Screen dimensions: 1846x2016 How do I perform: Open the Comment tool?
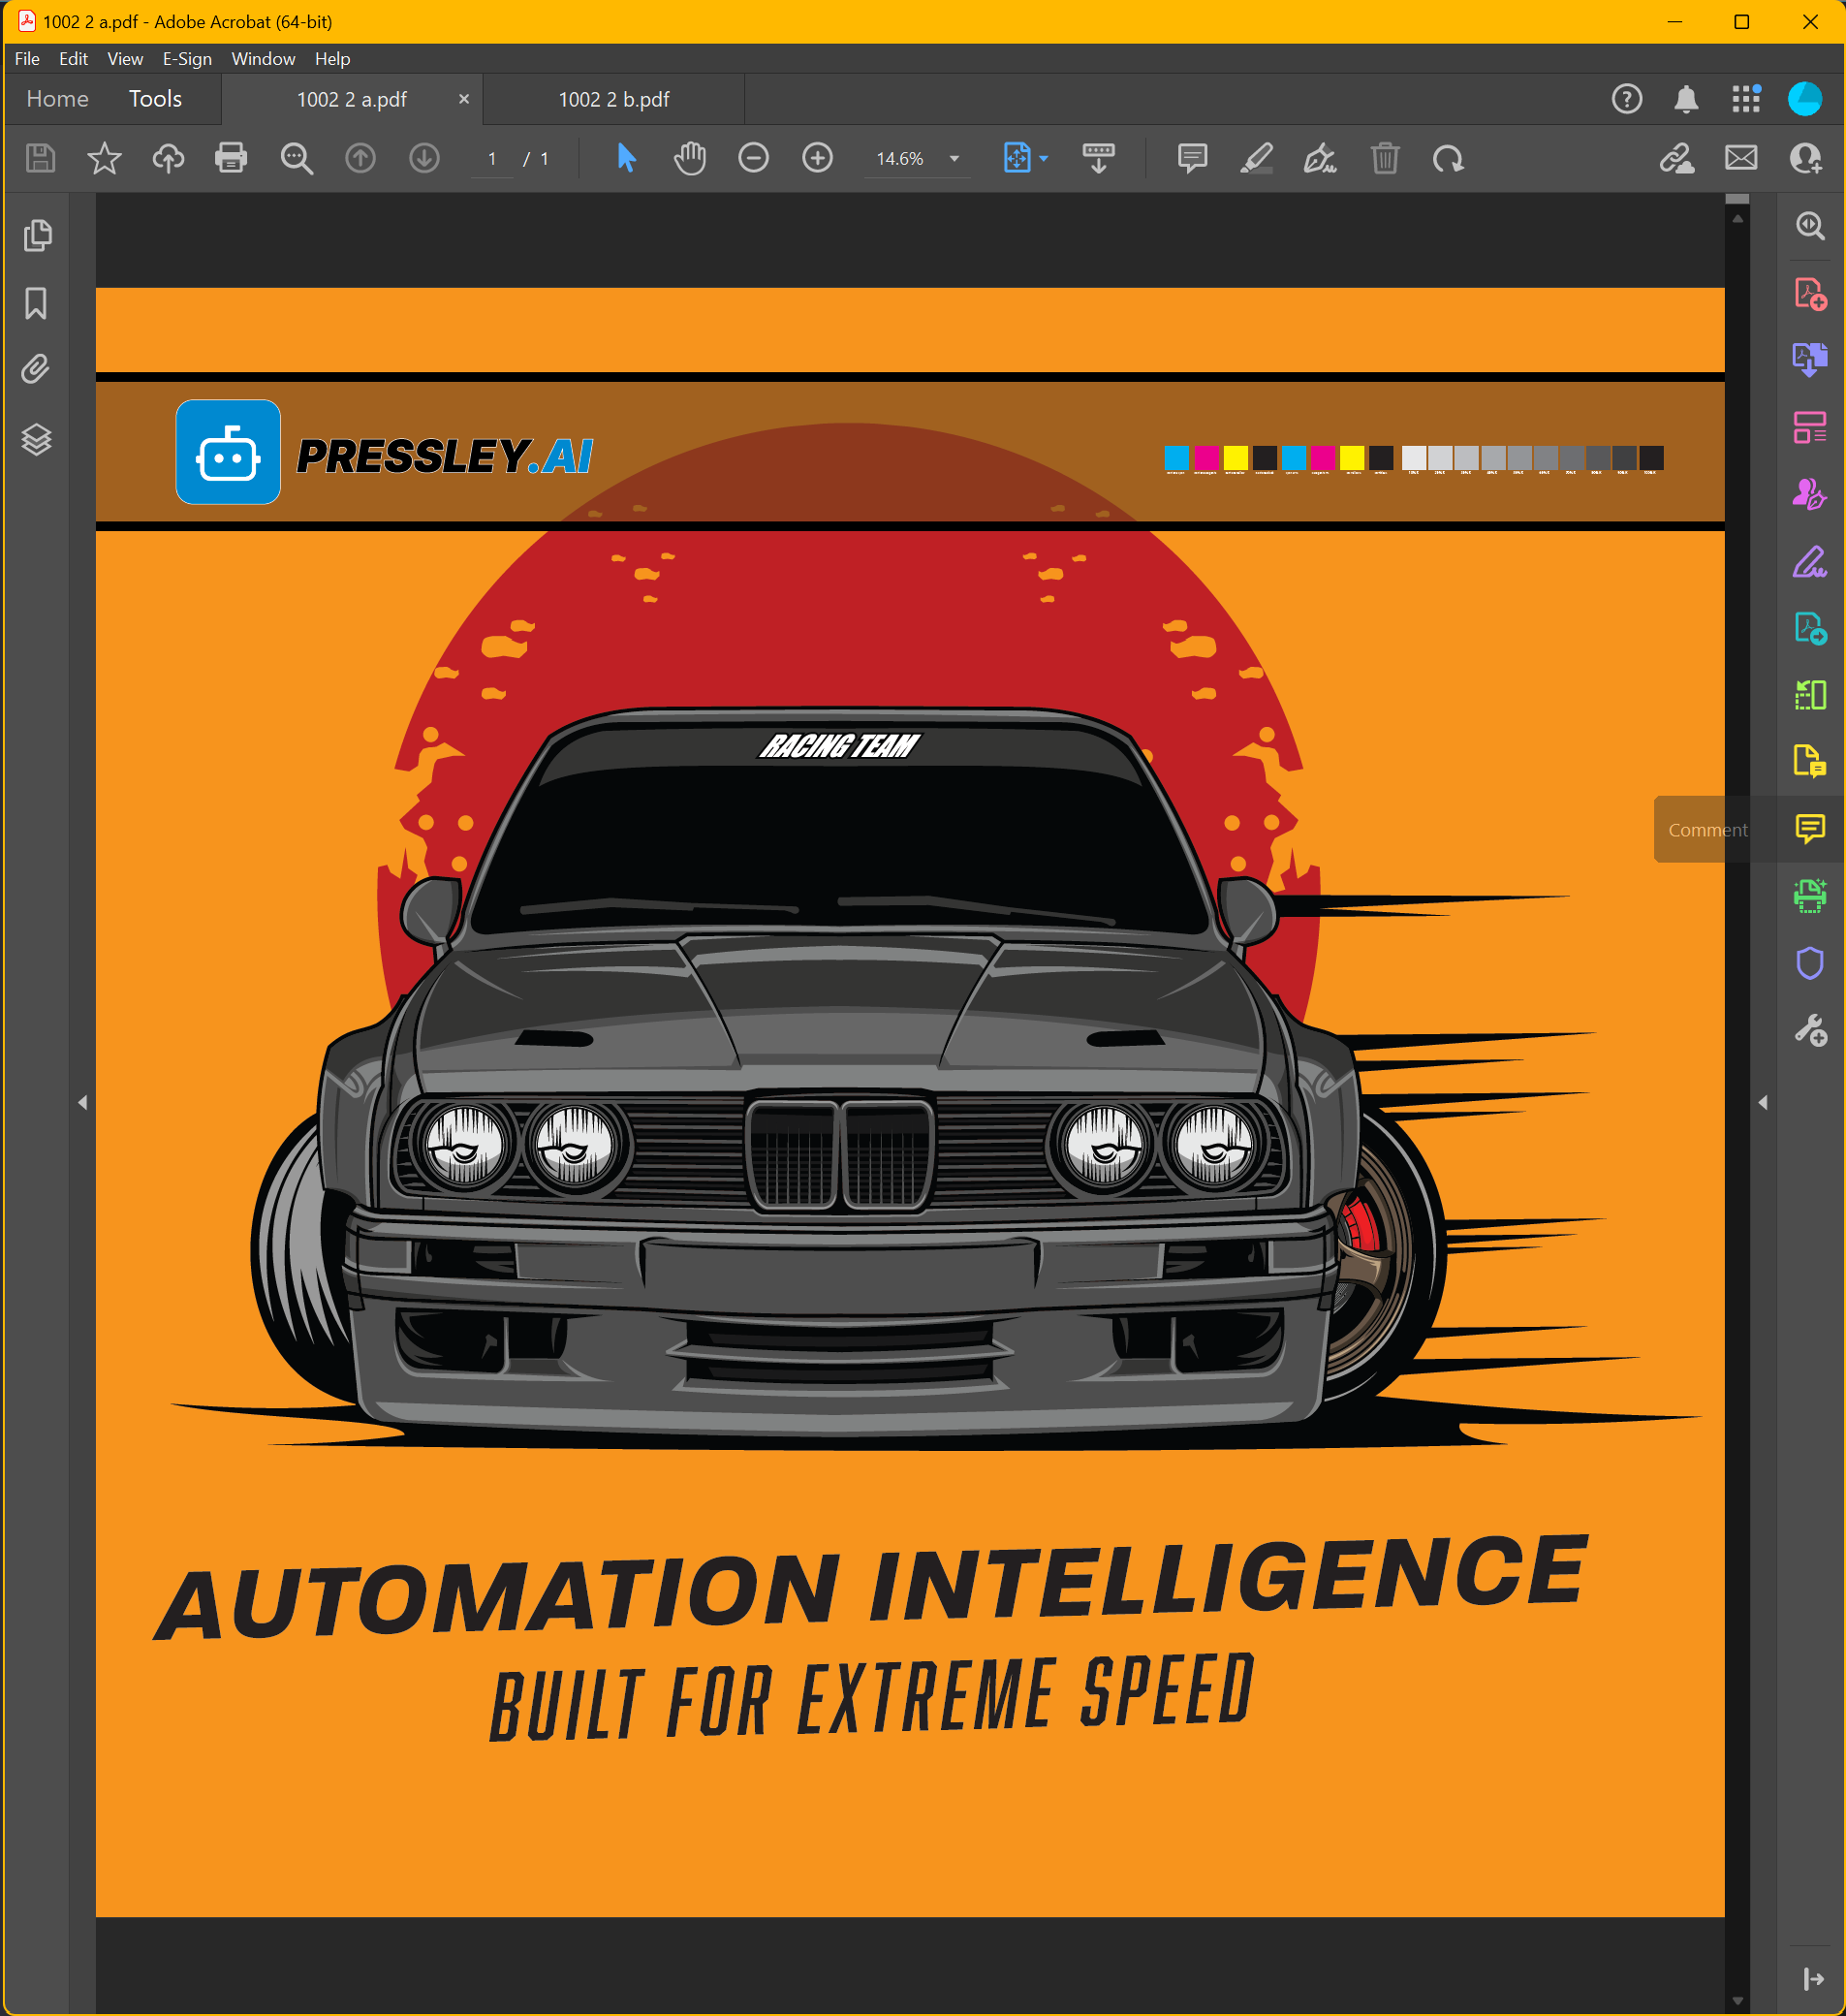click(x=1810, y=828)
